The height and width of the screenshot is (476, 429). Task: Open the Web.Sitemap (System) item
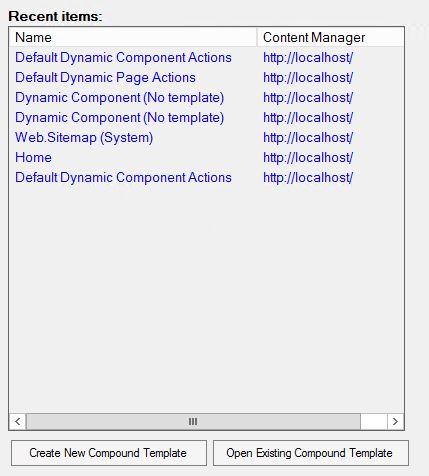pyautogui.click(x=84, y=138)
